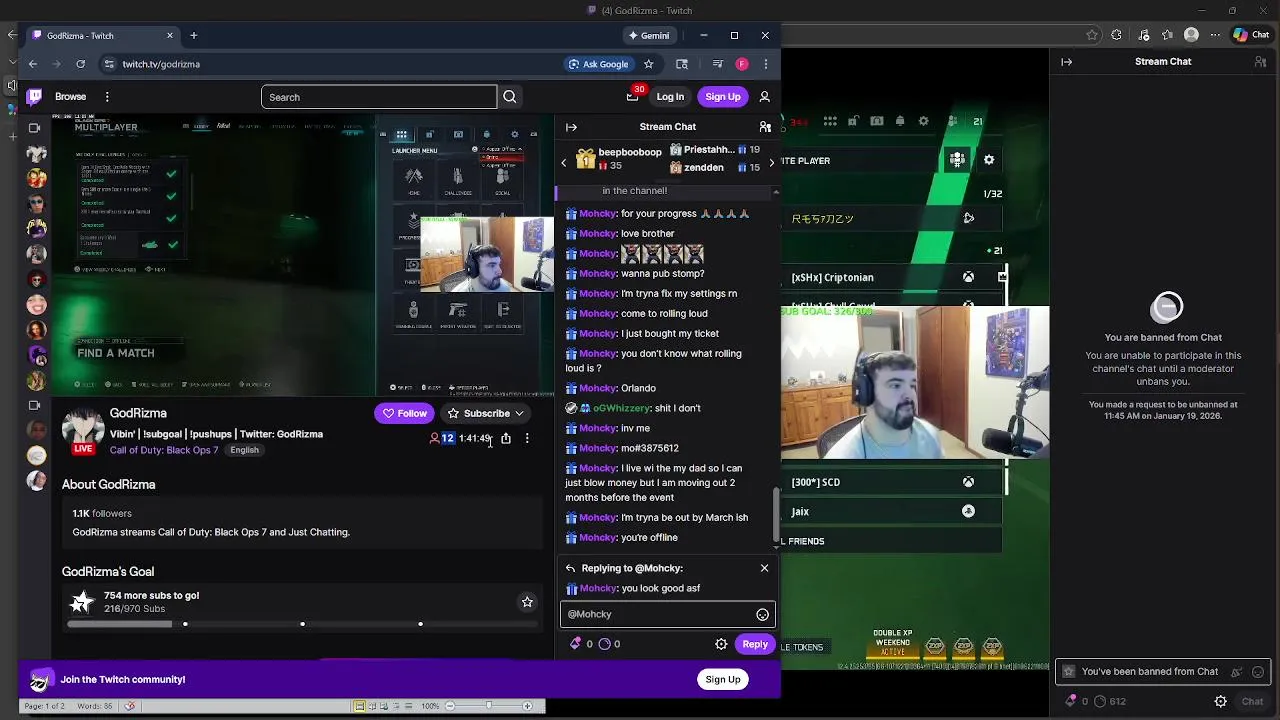Open Twitch notifications inbox showing 30
This screenshot has height=720, width=1280.
coord(633,97)
